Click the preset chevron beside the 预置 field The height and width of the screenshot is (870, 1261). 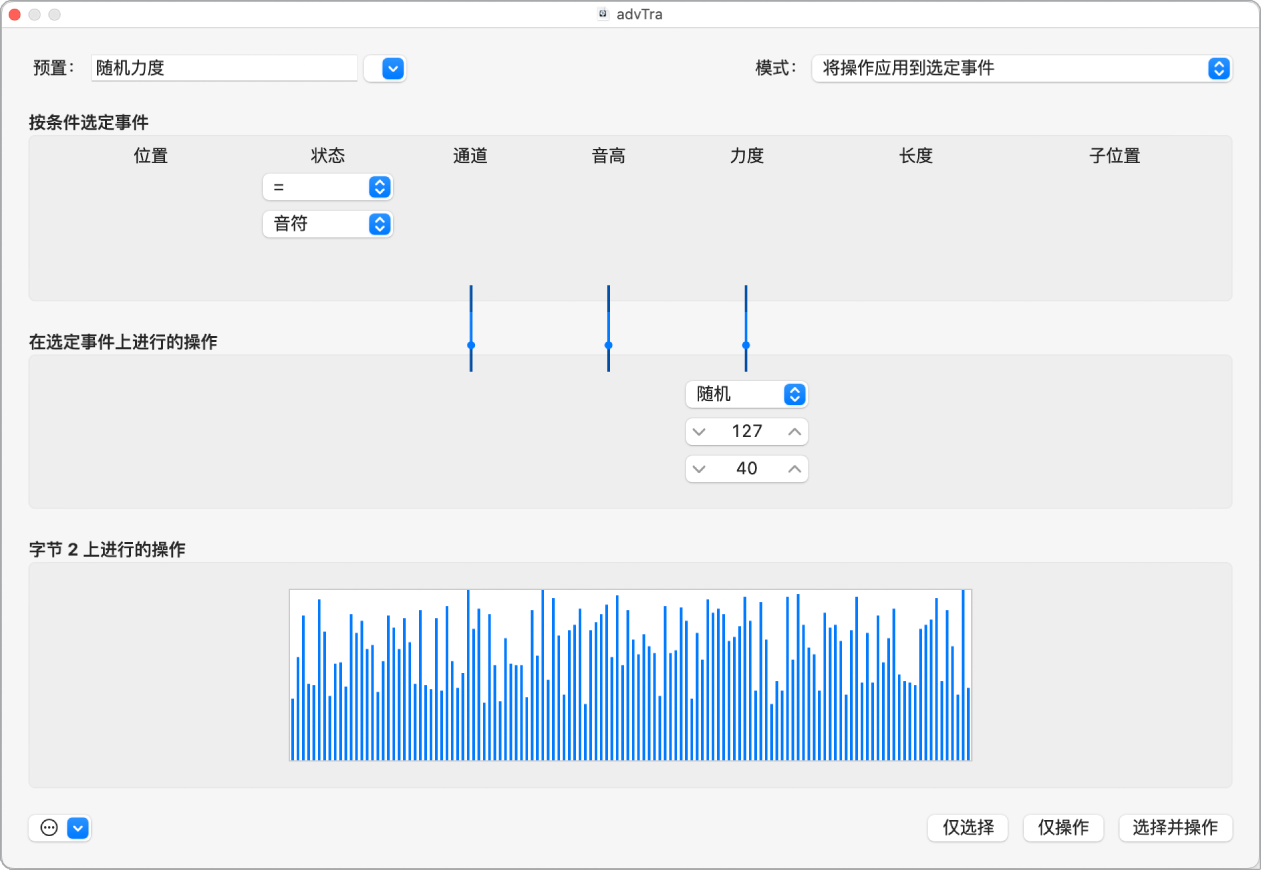[385, 68]
